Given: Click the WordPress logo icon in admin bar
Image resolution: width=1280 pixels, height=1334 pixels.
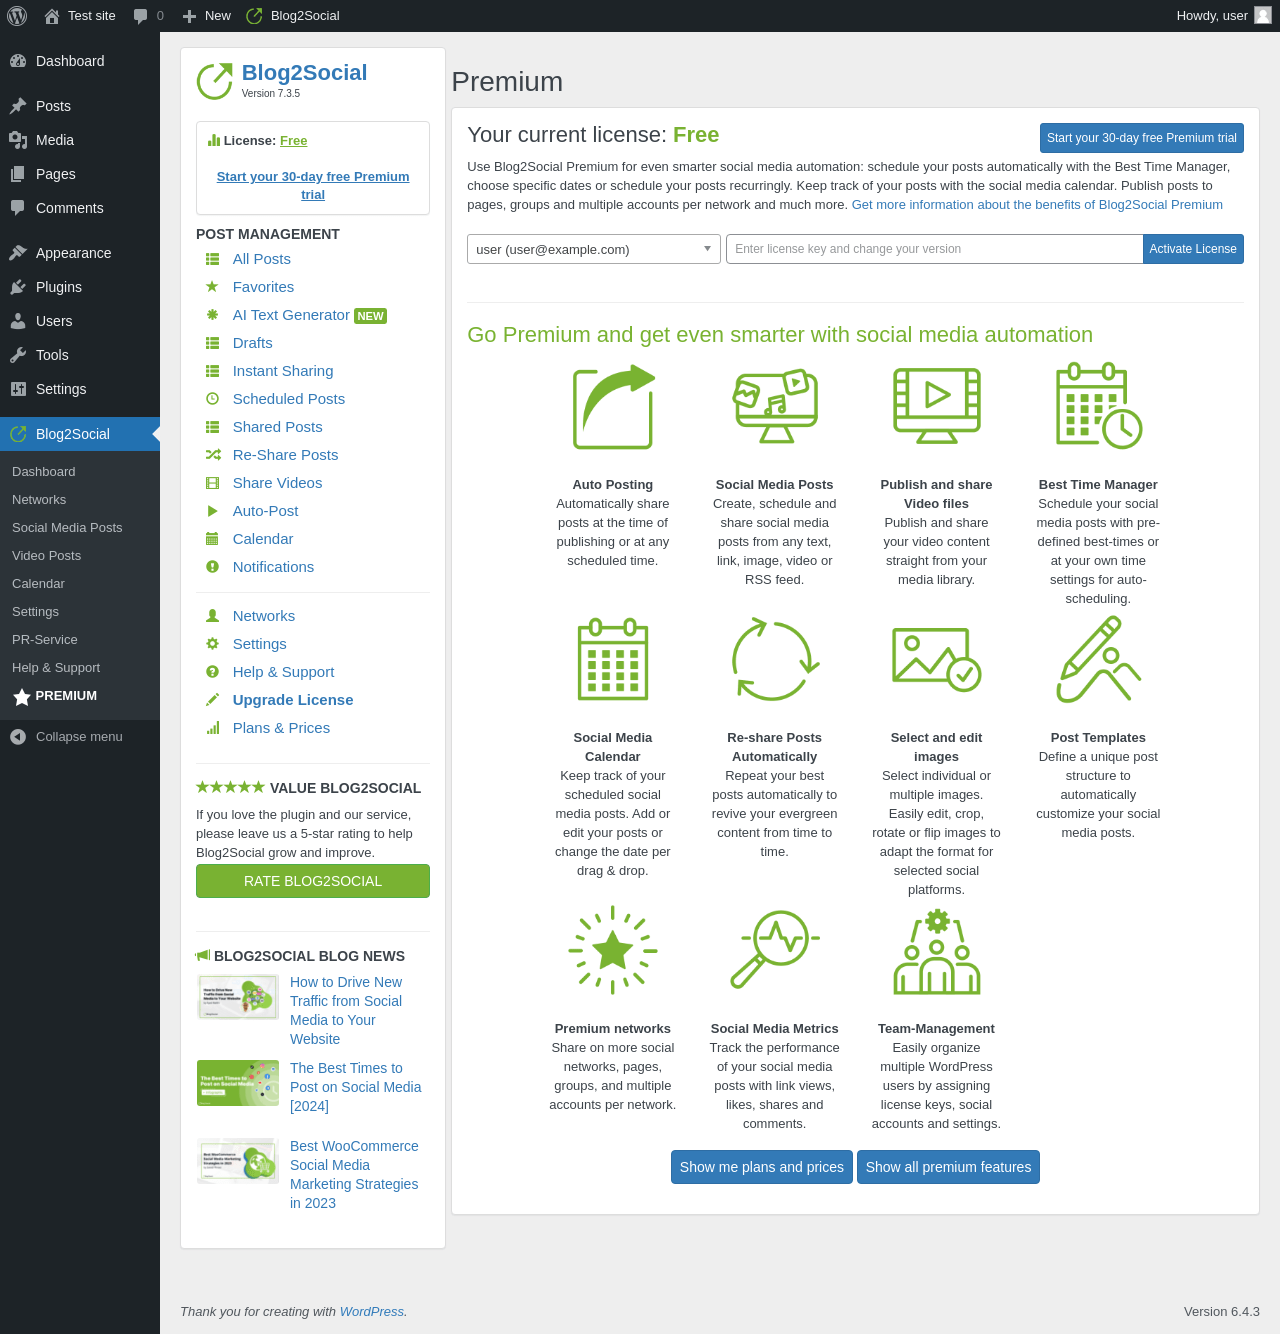Looking at the screenshot, I should (17, 16).
